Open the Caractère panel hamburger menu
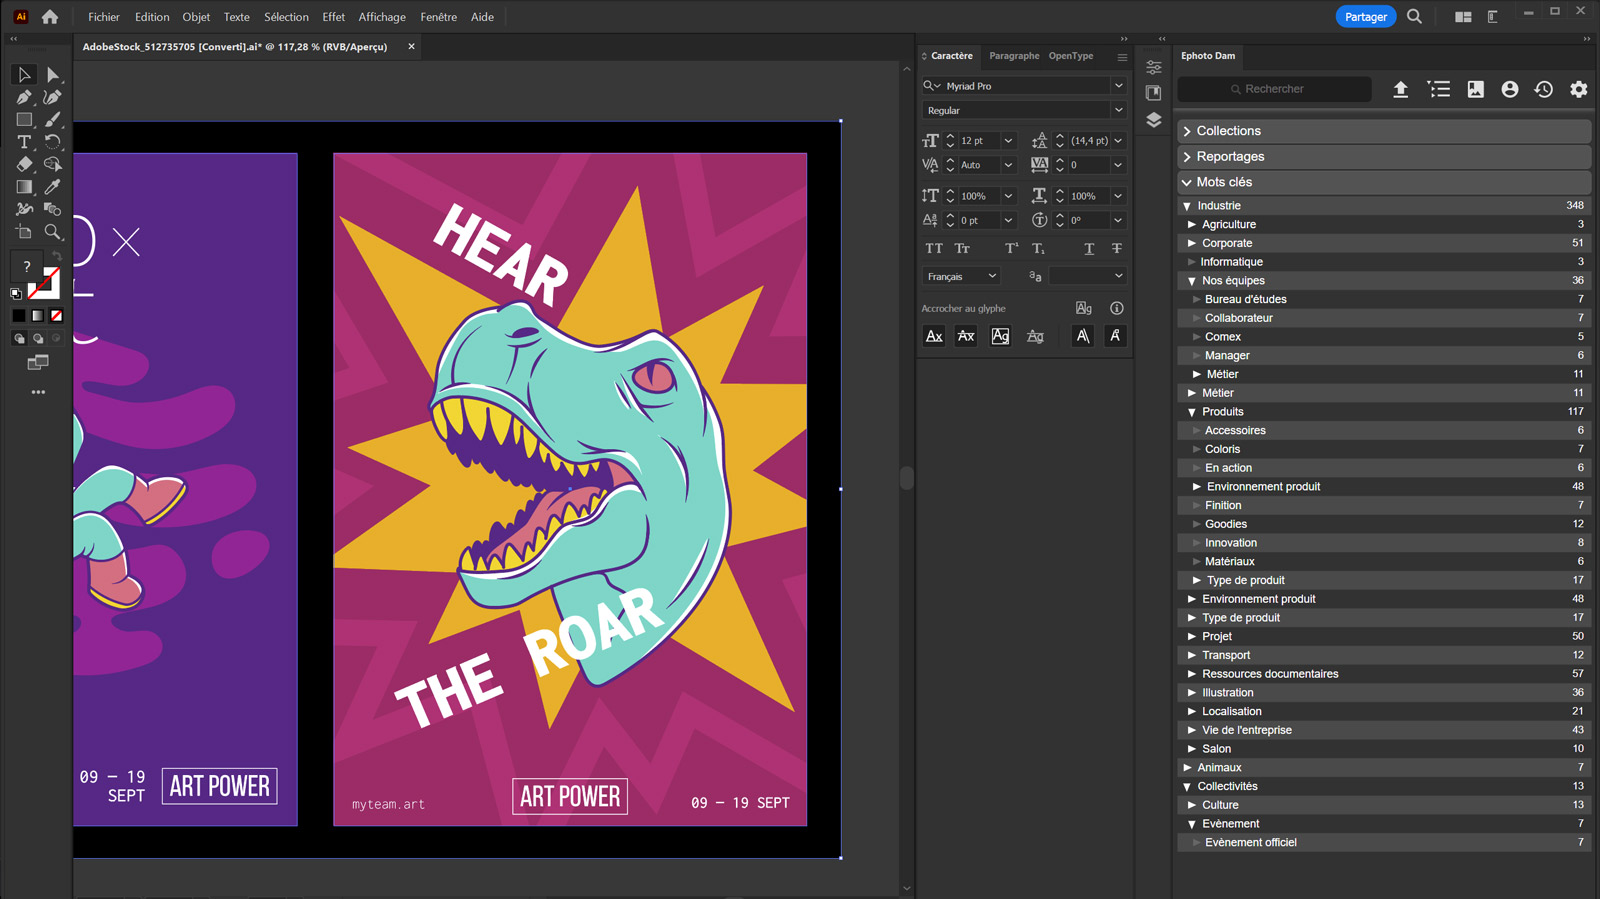 point(1122,57)
